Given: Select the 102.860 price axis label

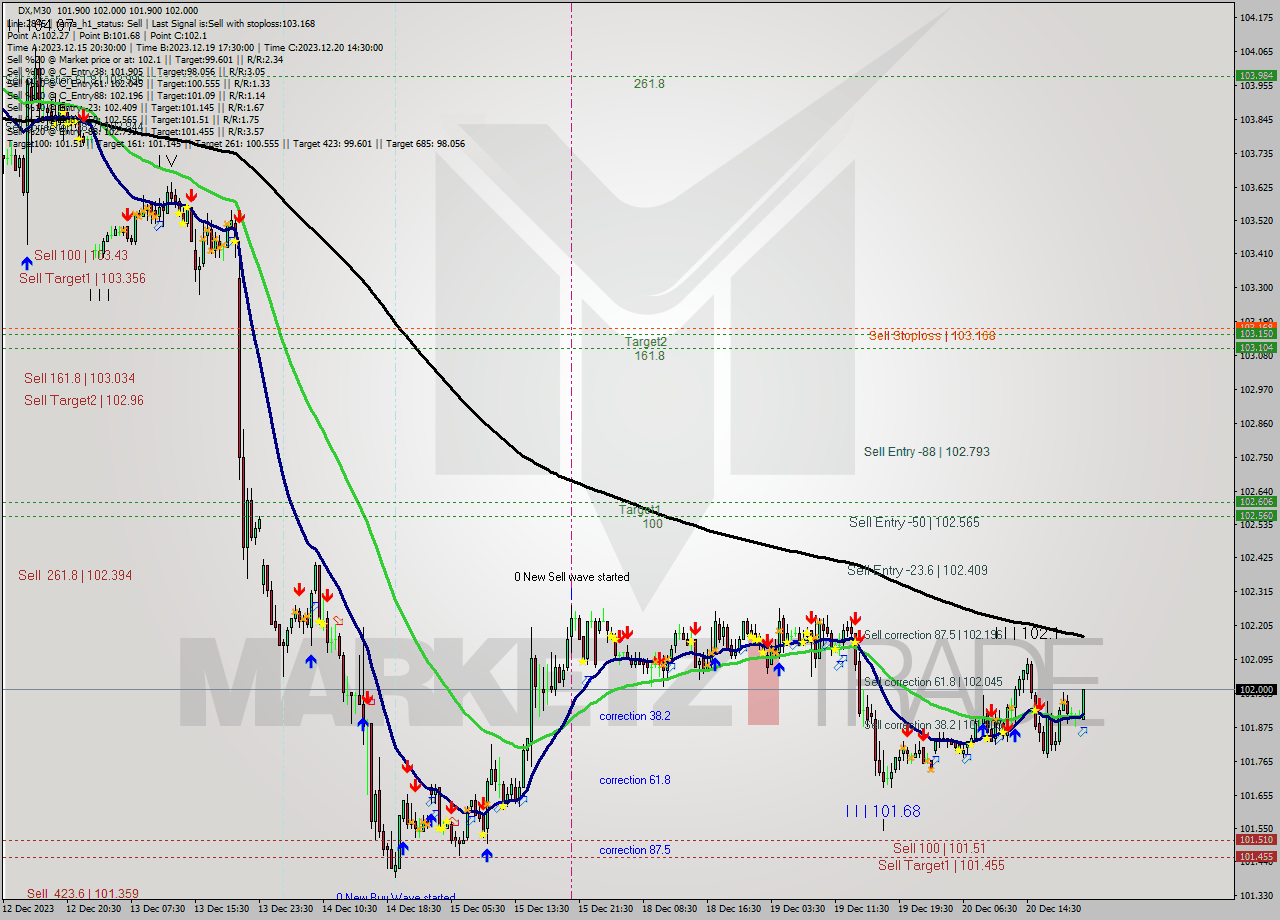Looking at the screenshot, I should coord(1256,424).
